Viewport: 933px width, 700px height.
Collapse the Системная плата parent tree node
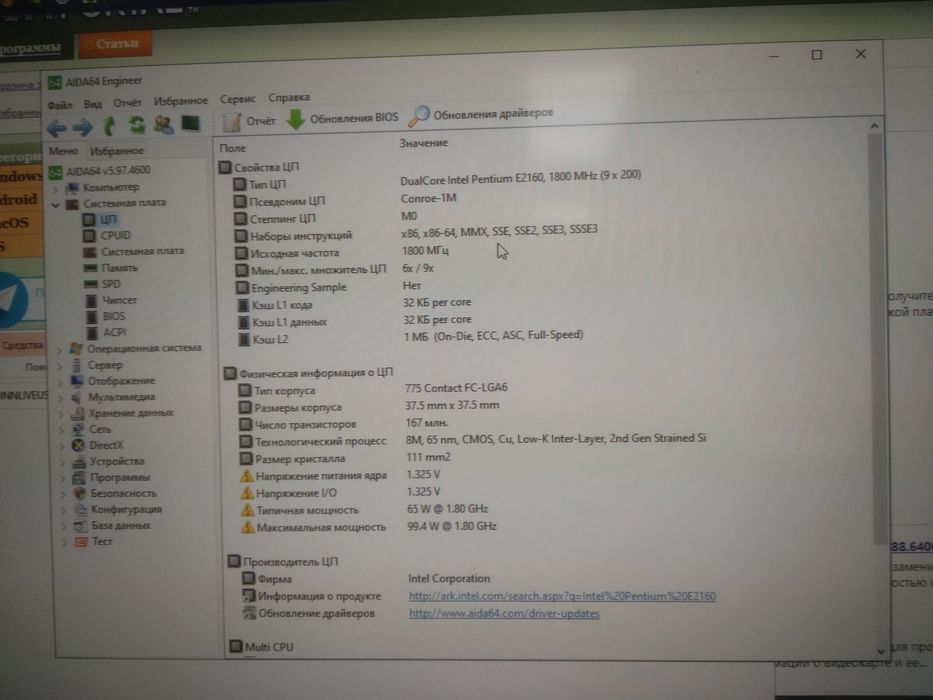click(55, 205)
